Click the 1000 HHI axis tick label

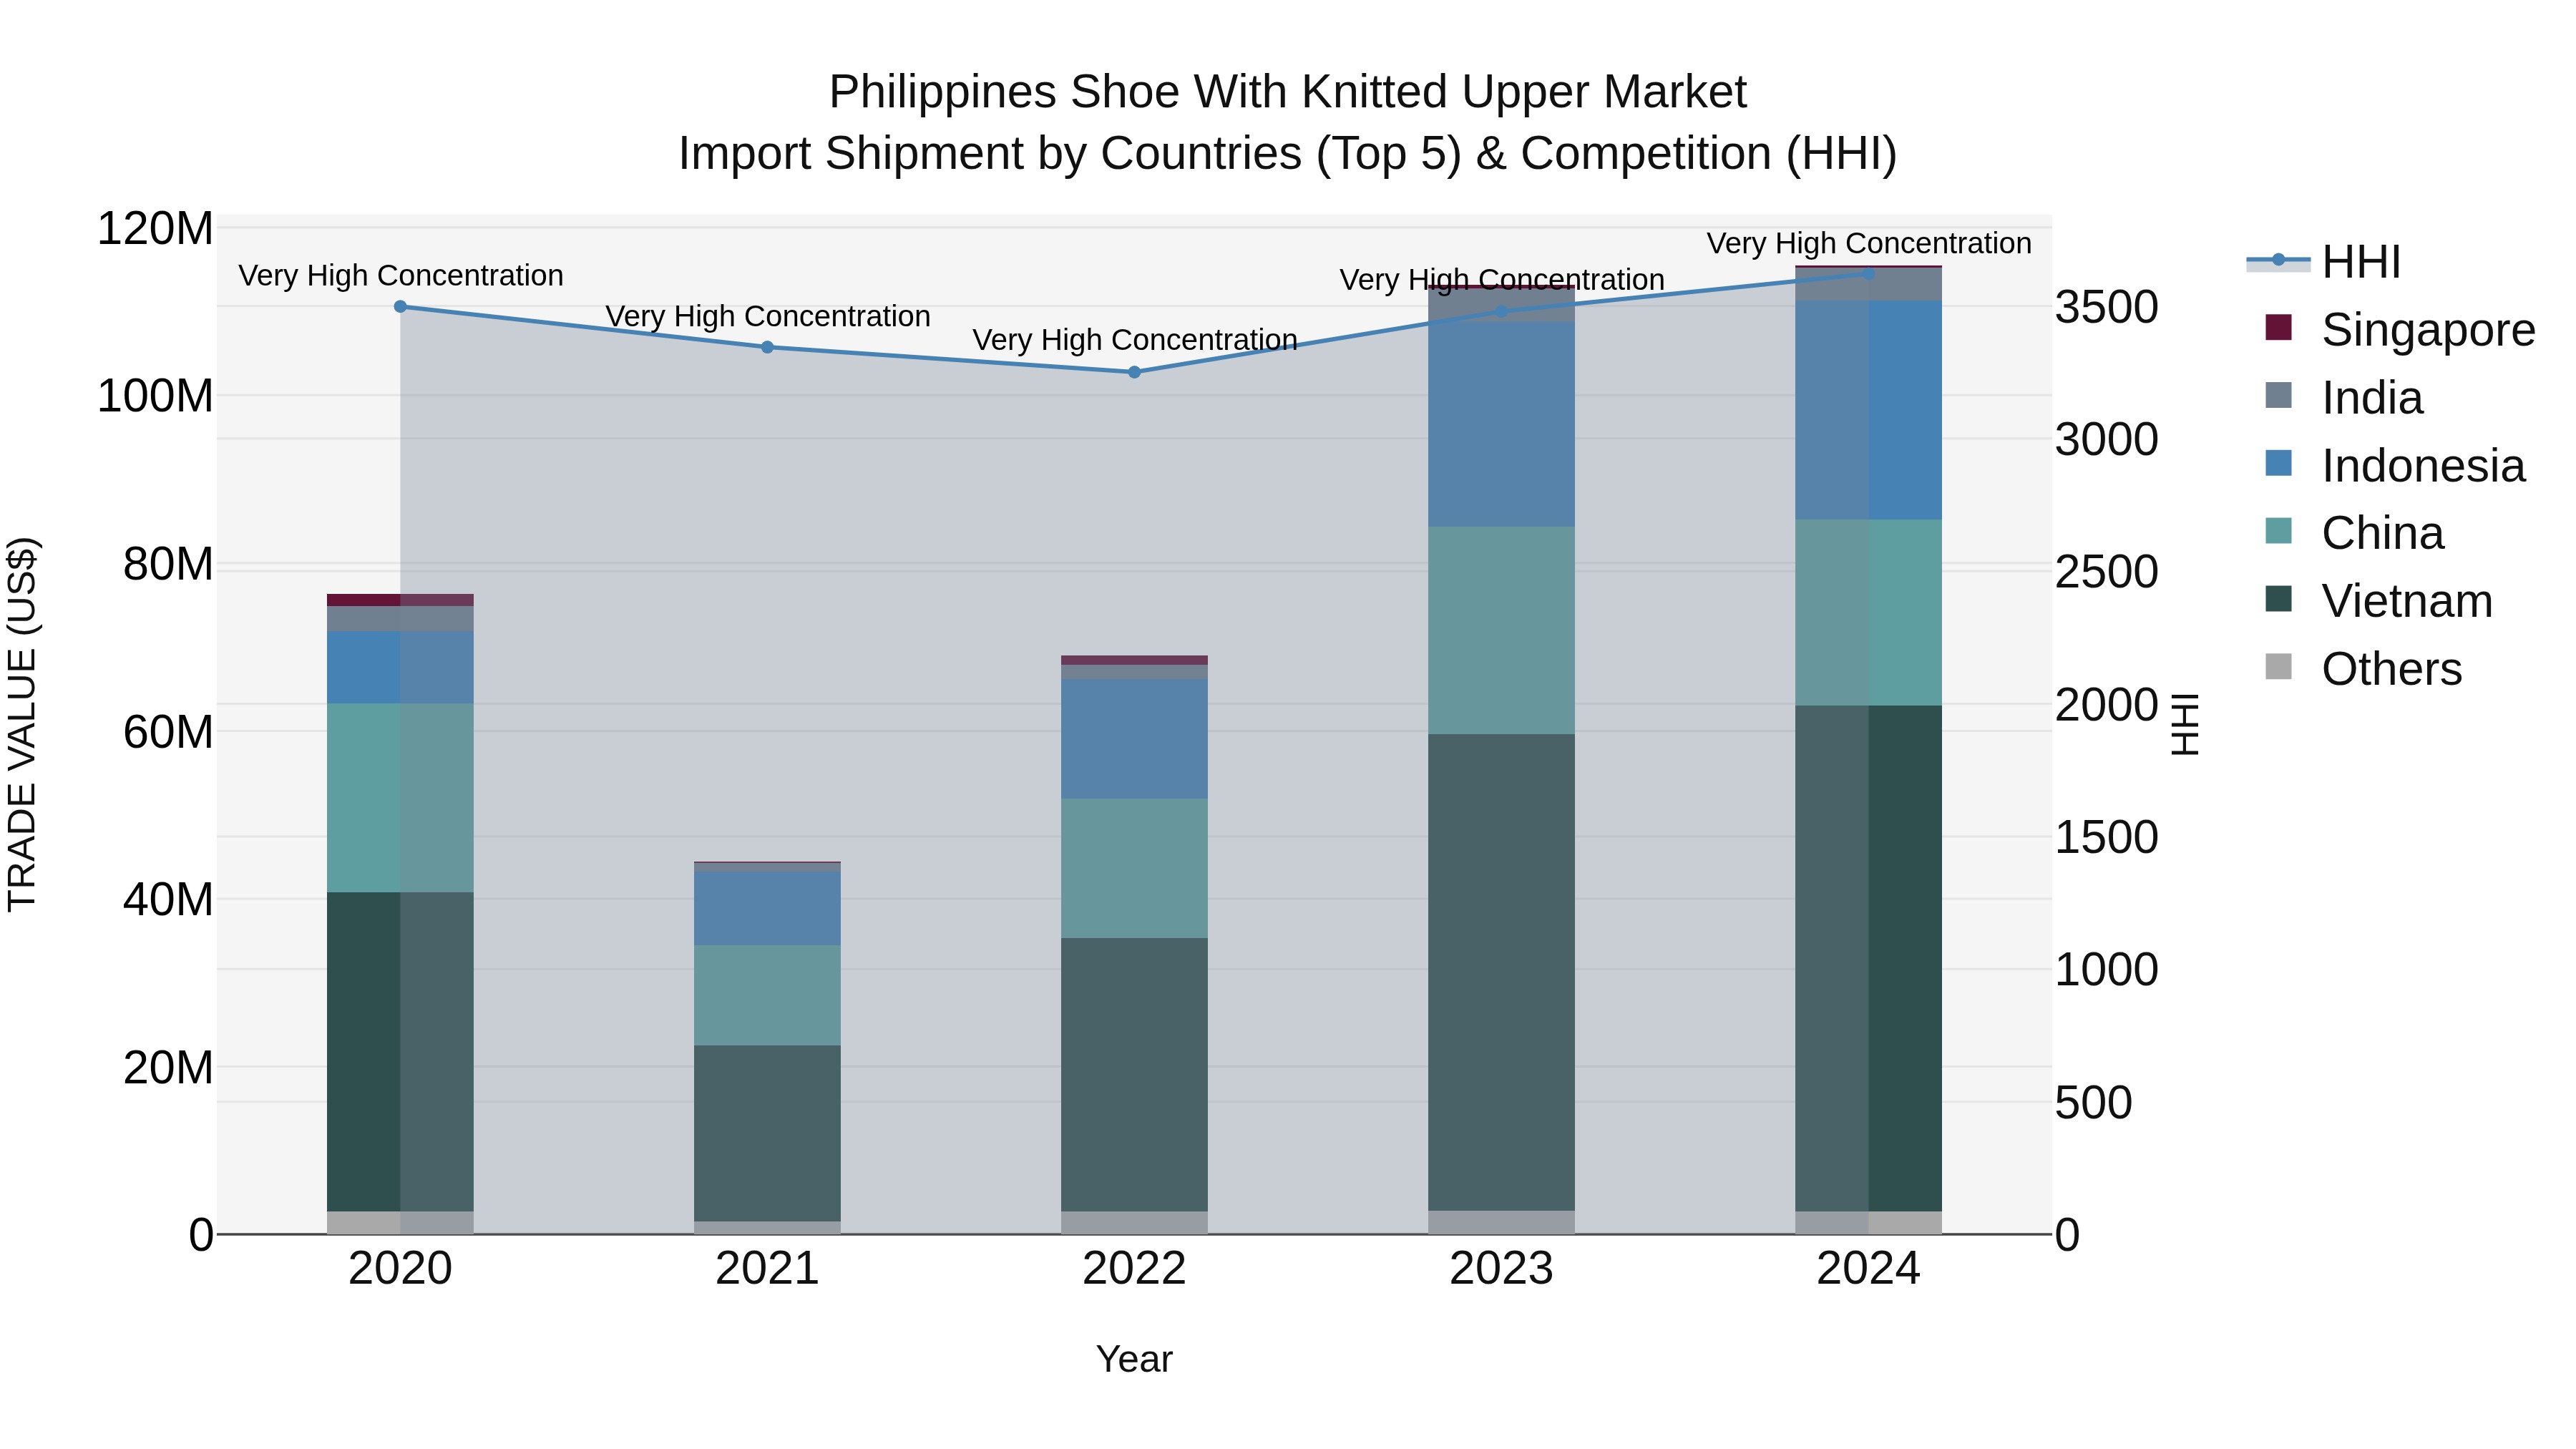(x=2106, y=970)
